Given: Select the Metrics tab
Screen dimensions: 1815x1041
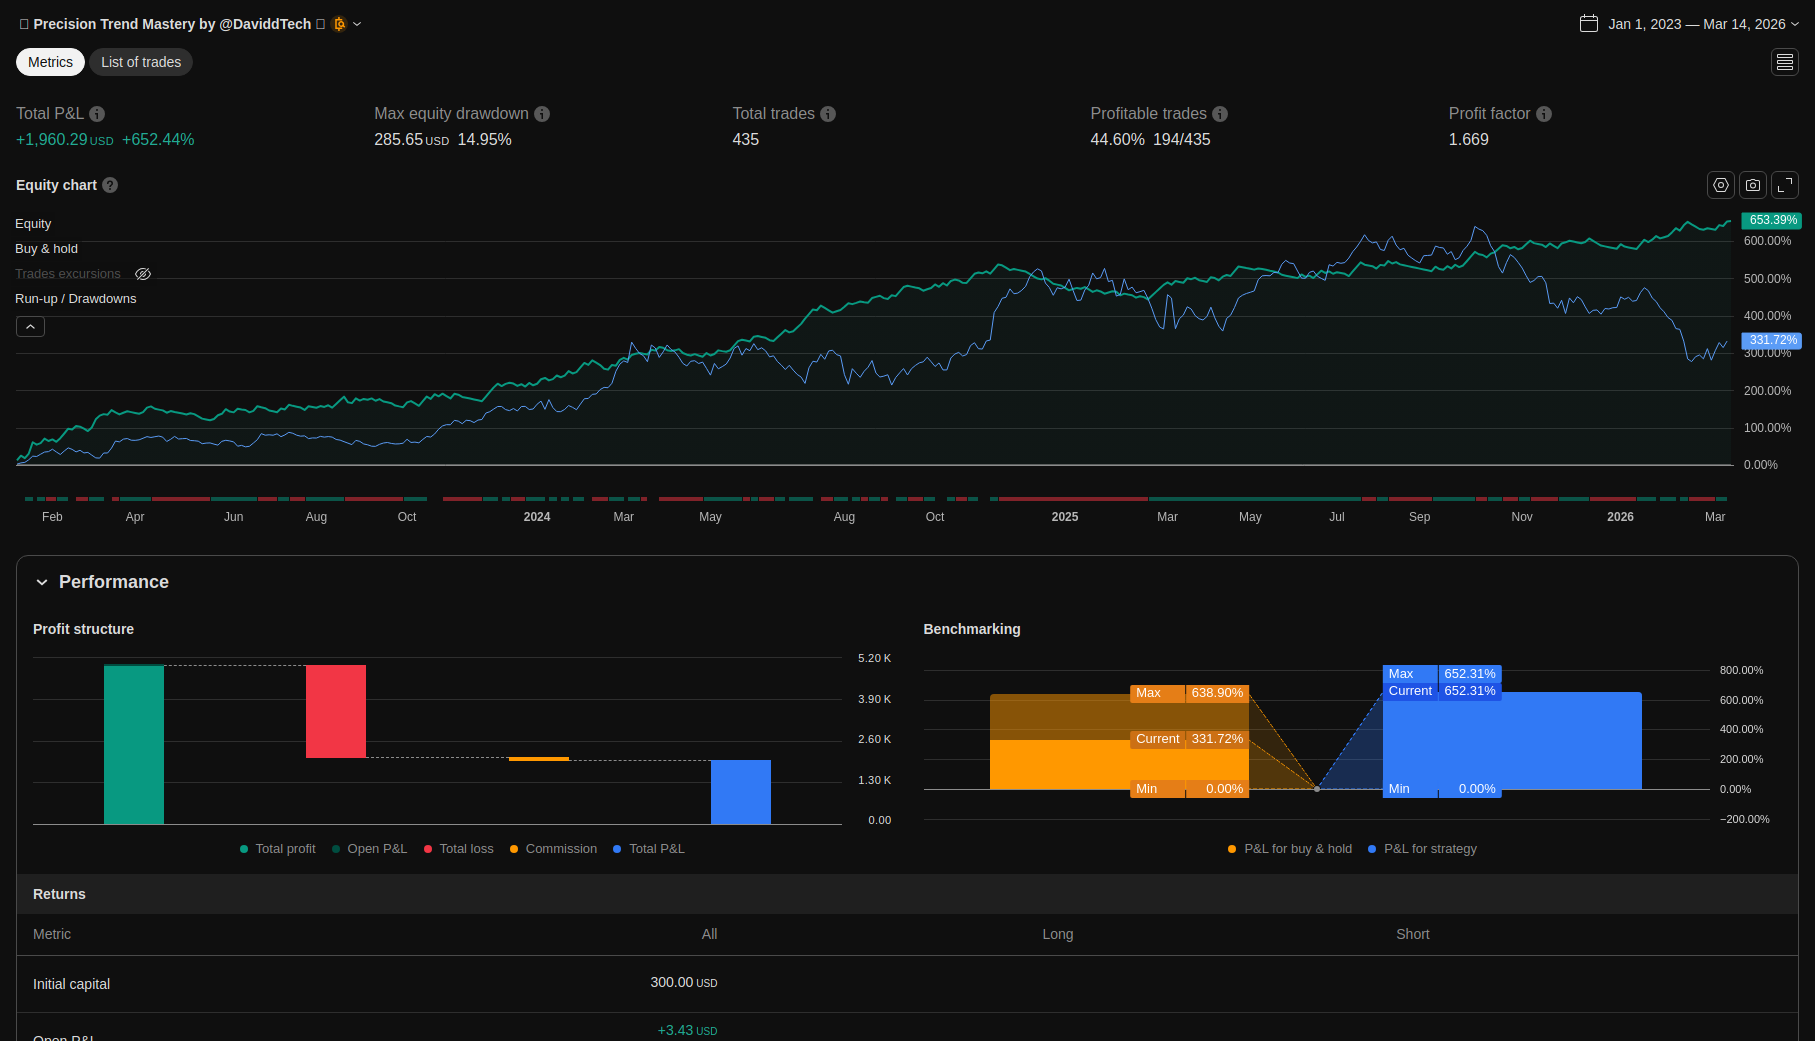Looking at the screenshot, I should click(50, 62).
